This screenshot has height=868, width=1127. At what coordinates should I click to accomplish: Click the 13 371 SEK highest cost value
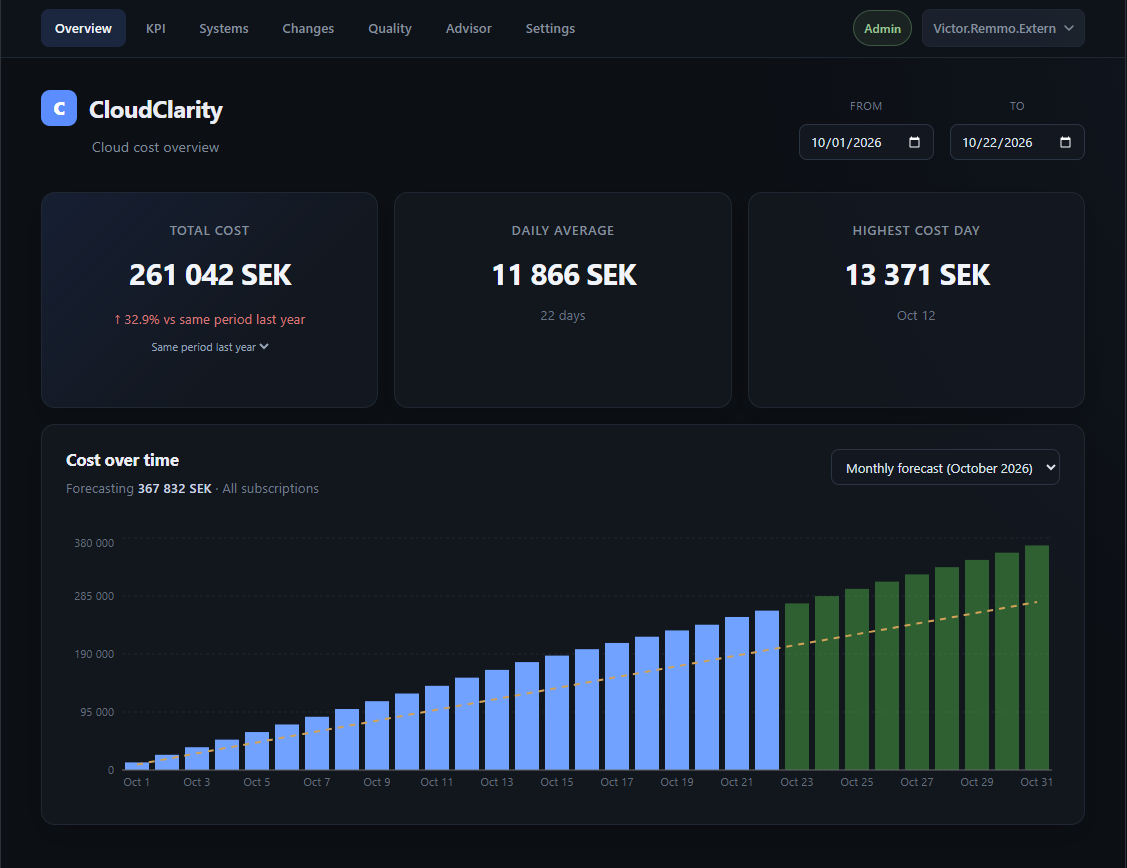click(x=917, y=274)
